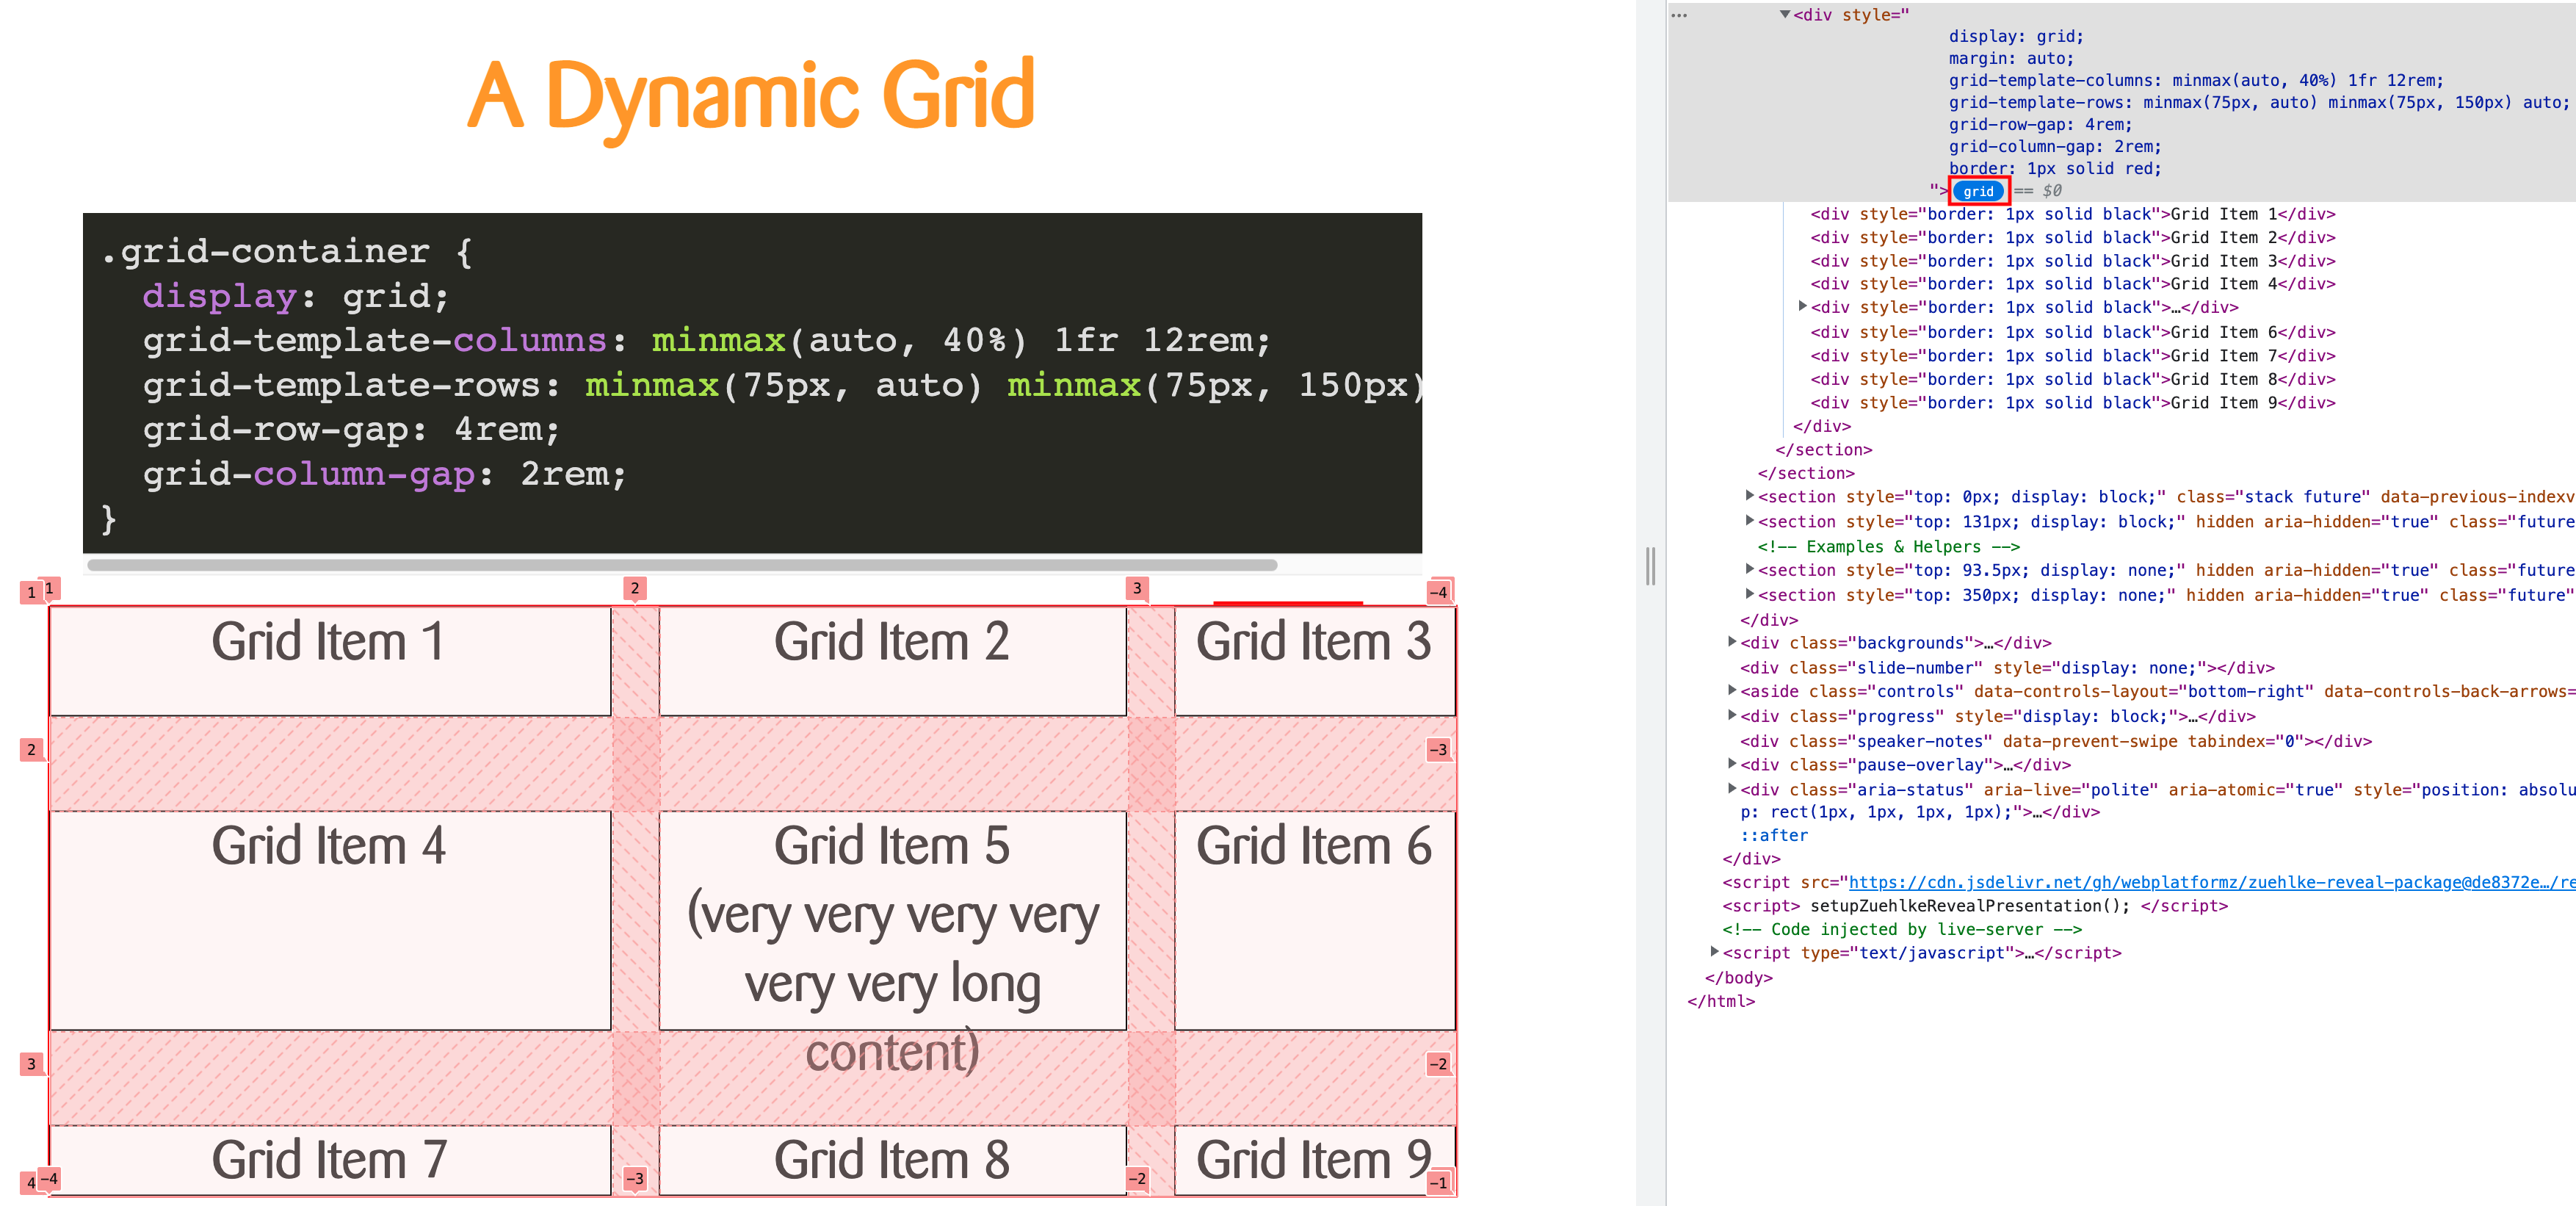Expand the div class aria-status node
This screenshot has height=1206, width=2576.
pos(1732,788)
